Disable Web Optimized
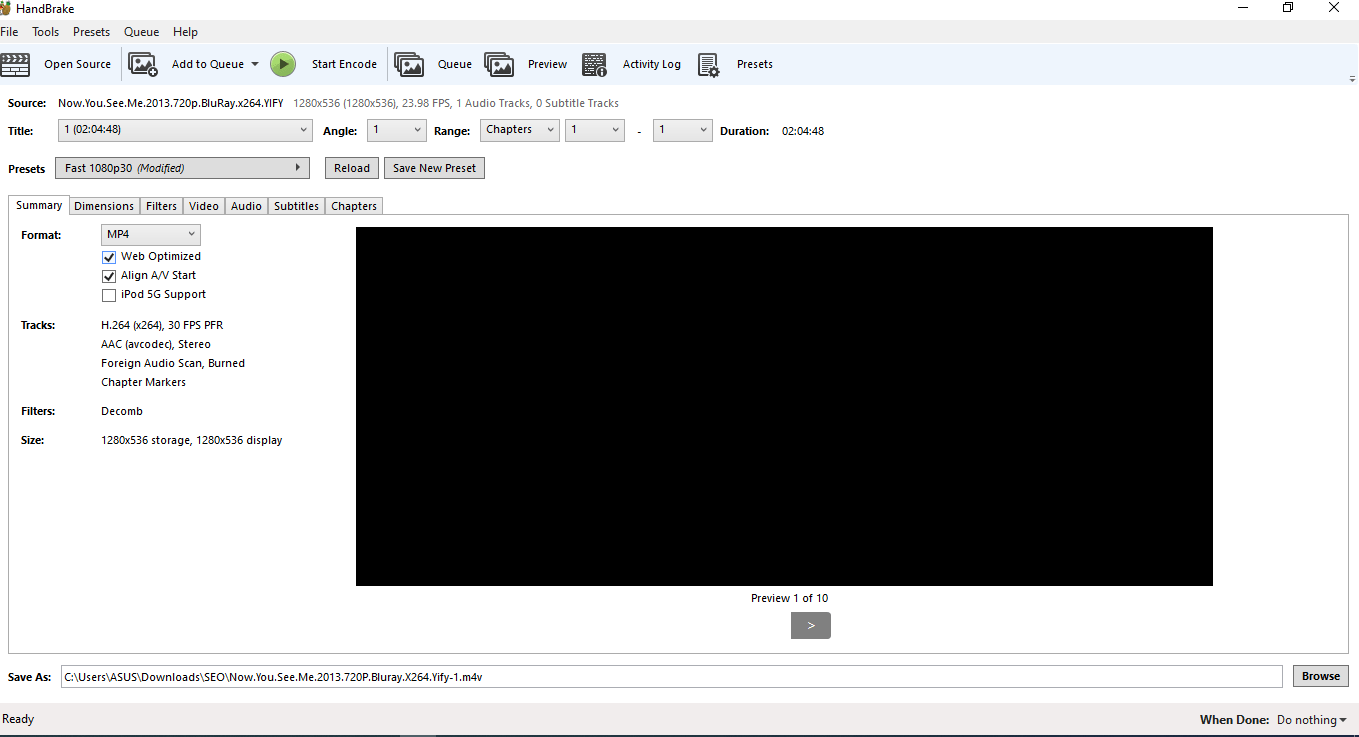 [109, 256]
